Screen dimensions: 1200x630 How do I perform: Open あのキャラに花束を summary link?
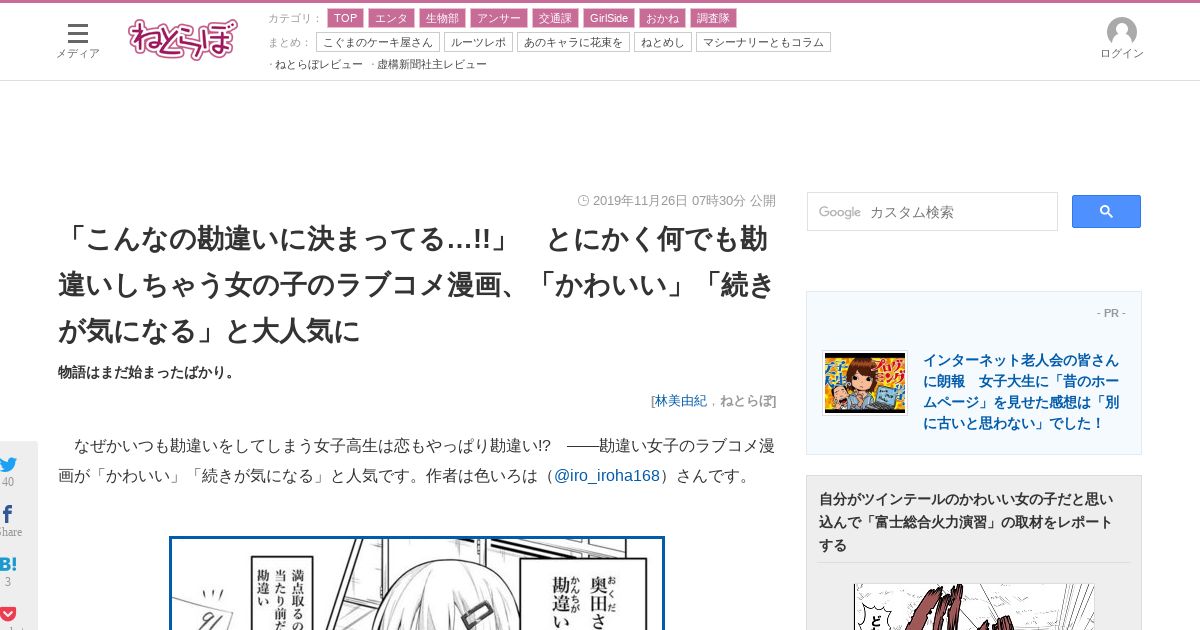[573, 42]
